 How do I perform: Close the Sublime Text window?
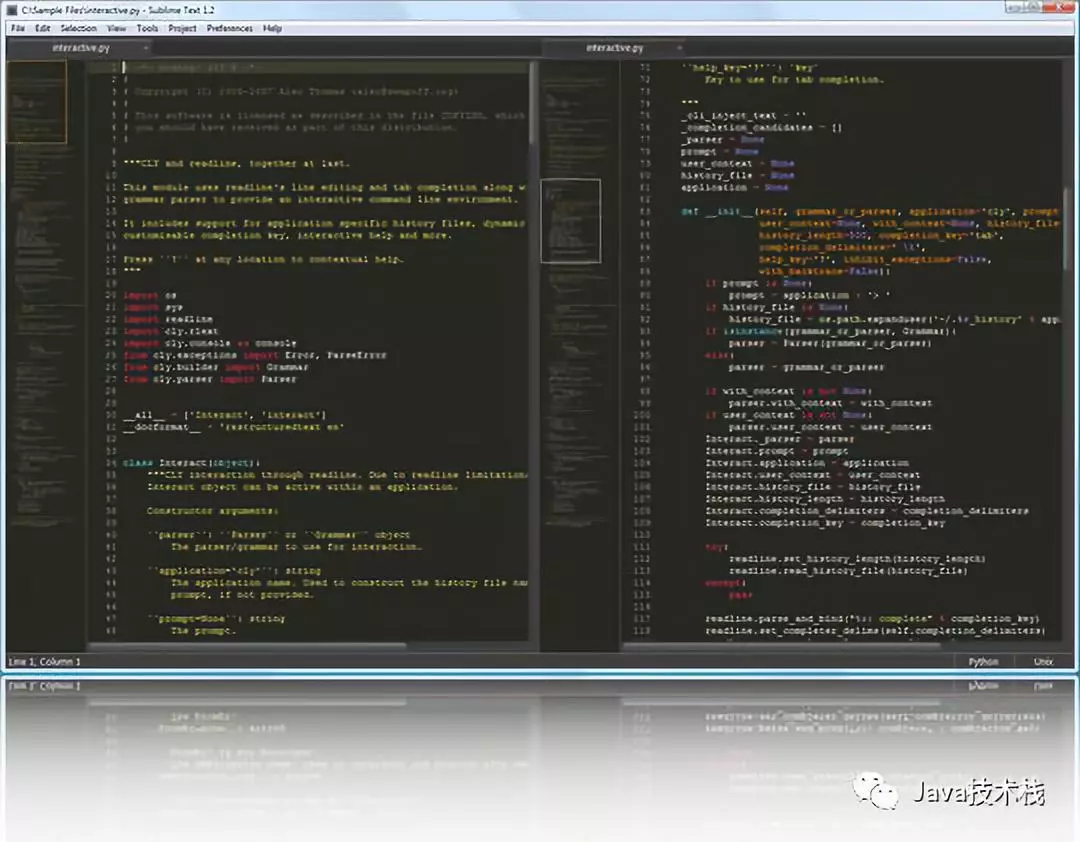coord(1060,8)
